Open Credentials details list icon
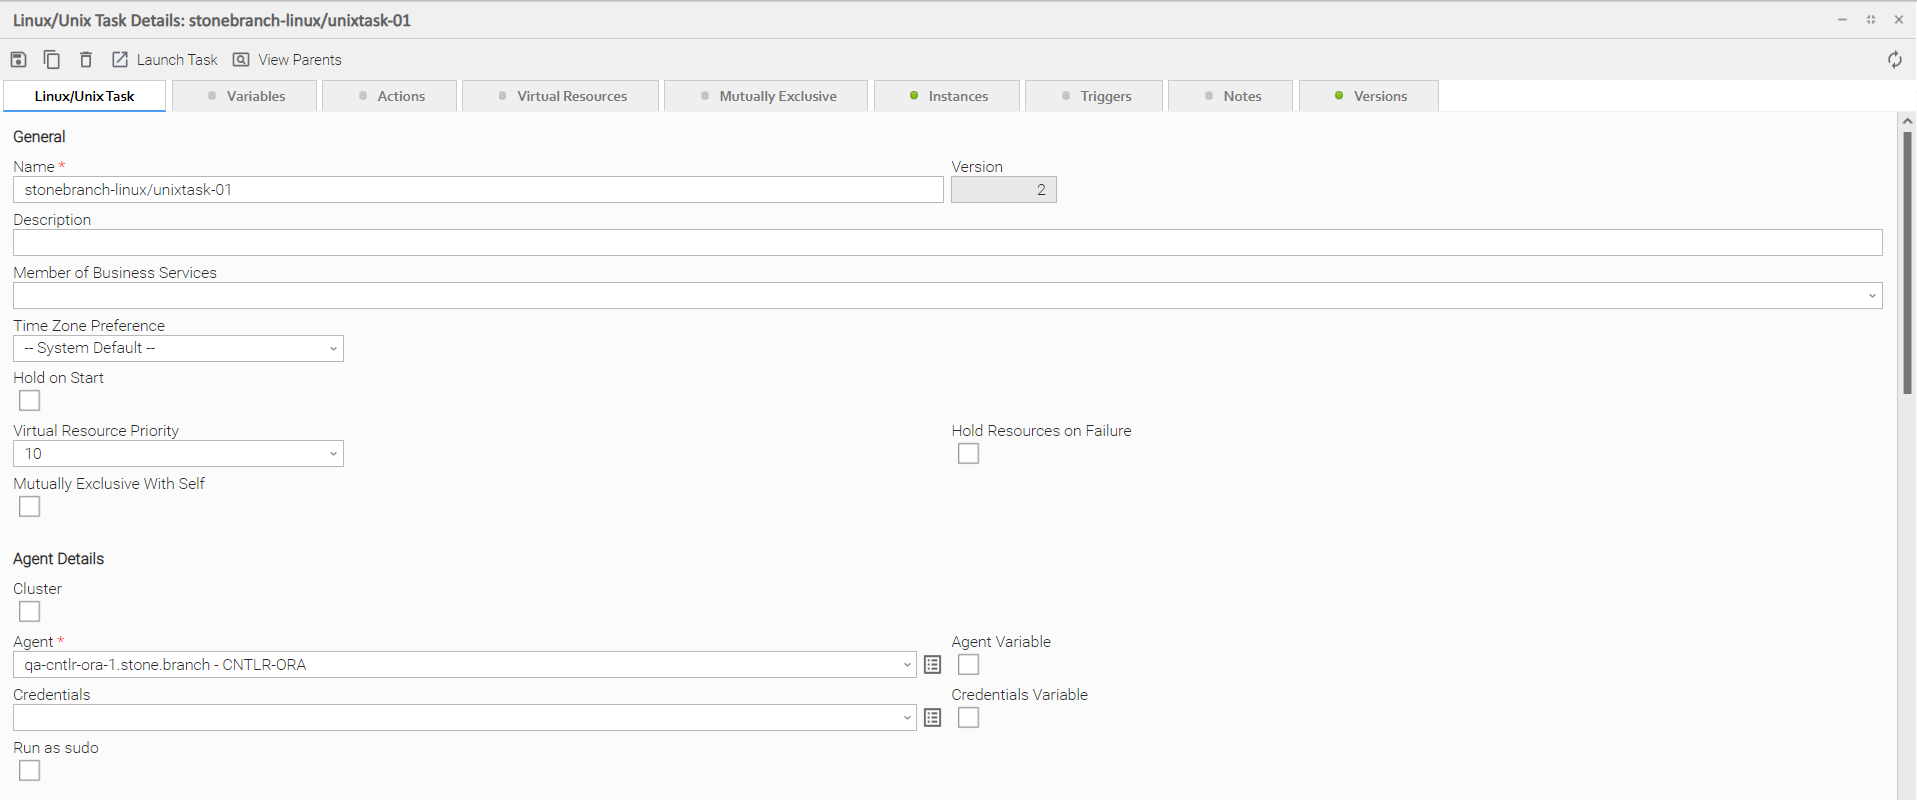 point(933,718)
